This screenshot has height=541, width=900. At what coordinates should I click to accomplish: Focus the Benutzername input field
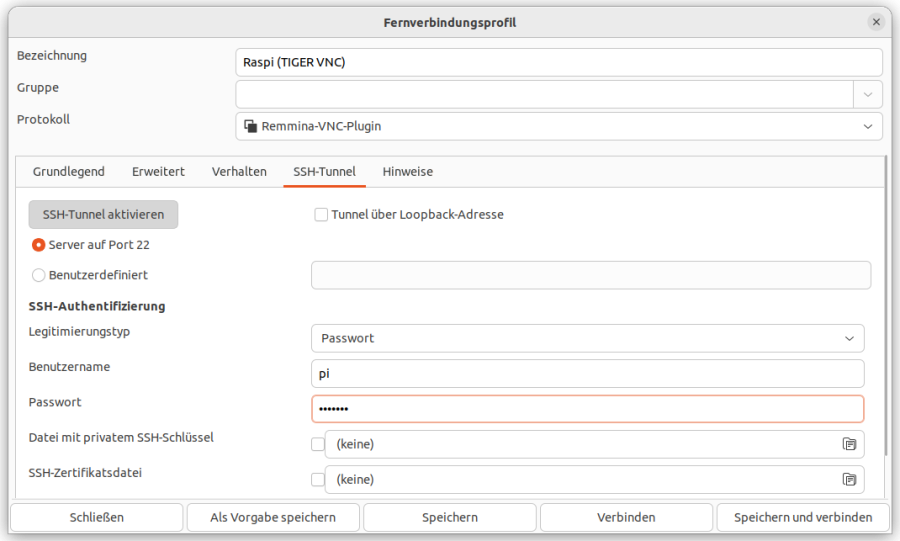click(587, 374)
